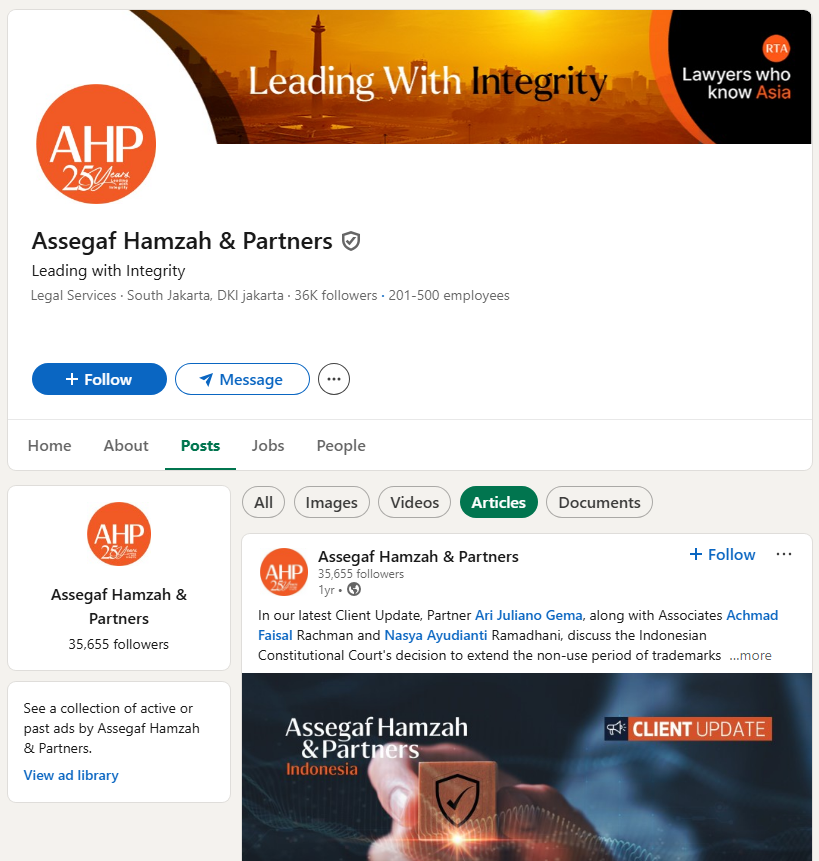The image size is (819, 861).
Task: Toggle the Articles filter chip
Action: click(x=498, y=502)
